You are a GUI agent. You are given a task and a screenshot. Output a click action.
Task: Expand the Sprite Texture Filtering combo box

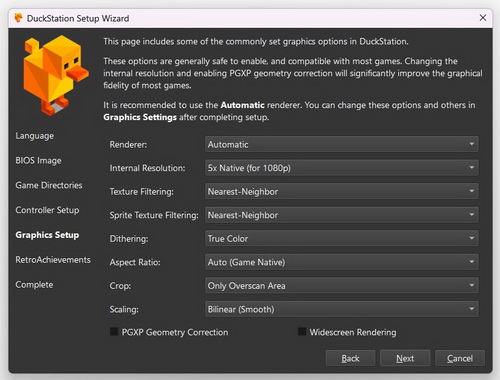[342, 215]
